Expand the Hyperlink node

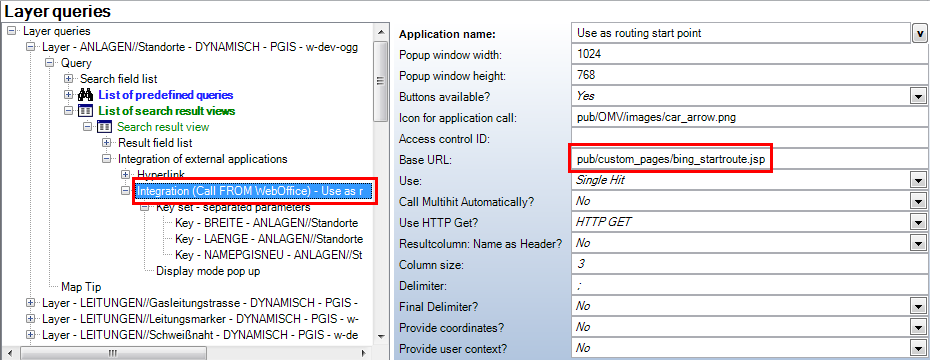point(125,174)
